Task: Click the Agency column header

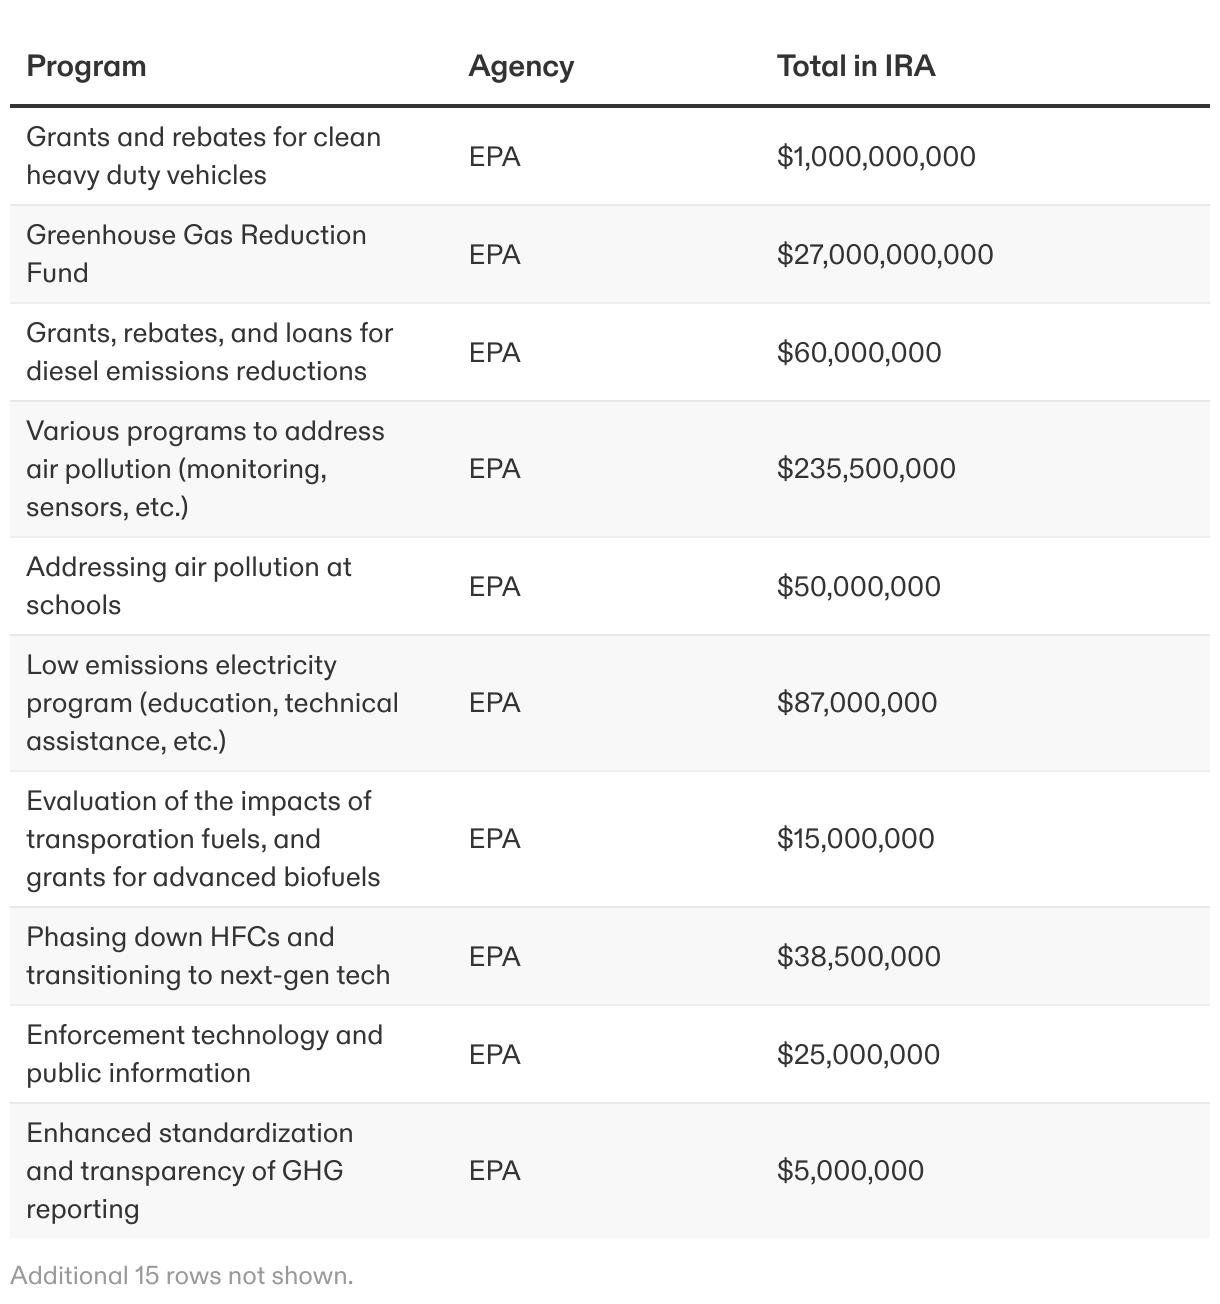Action: [521, 66]
